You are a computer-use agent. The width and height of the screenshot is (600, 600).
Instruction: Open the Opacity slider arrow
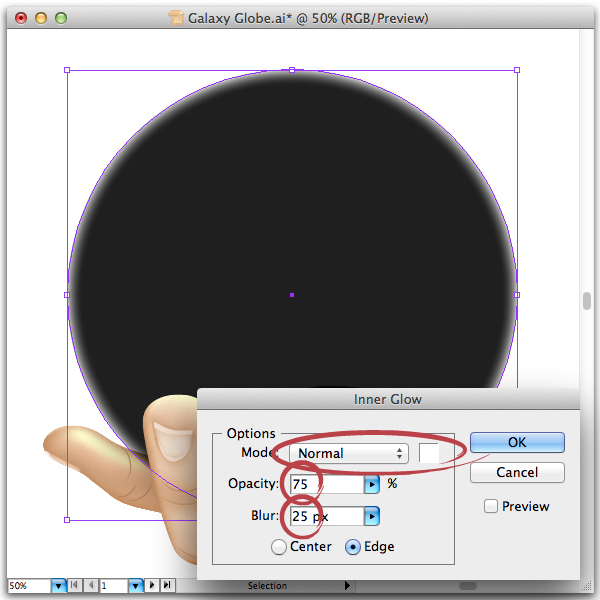click(372, 484)
